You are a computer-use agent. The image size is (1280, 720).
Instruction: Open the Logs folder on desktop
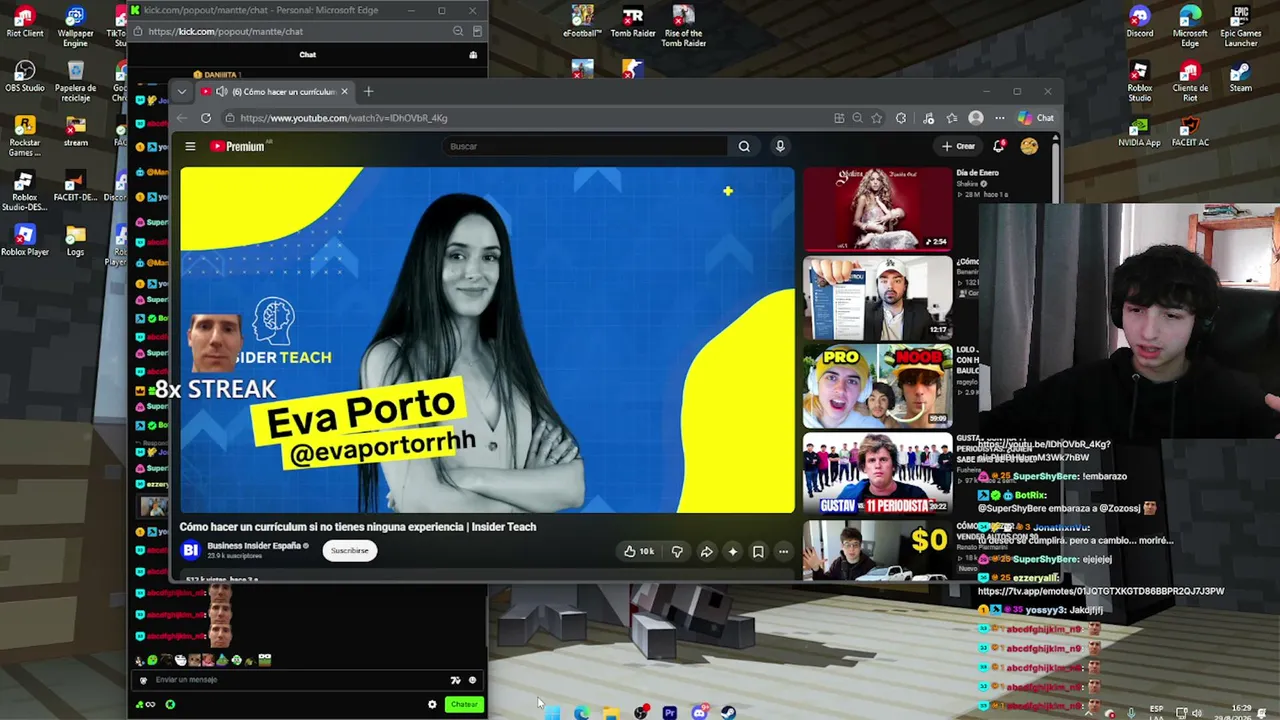[x=75, y=239]
